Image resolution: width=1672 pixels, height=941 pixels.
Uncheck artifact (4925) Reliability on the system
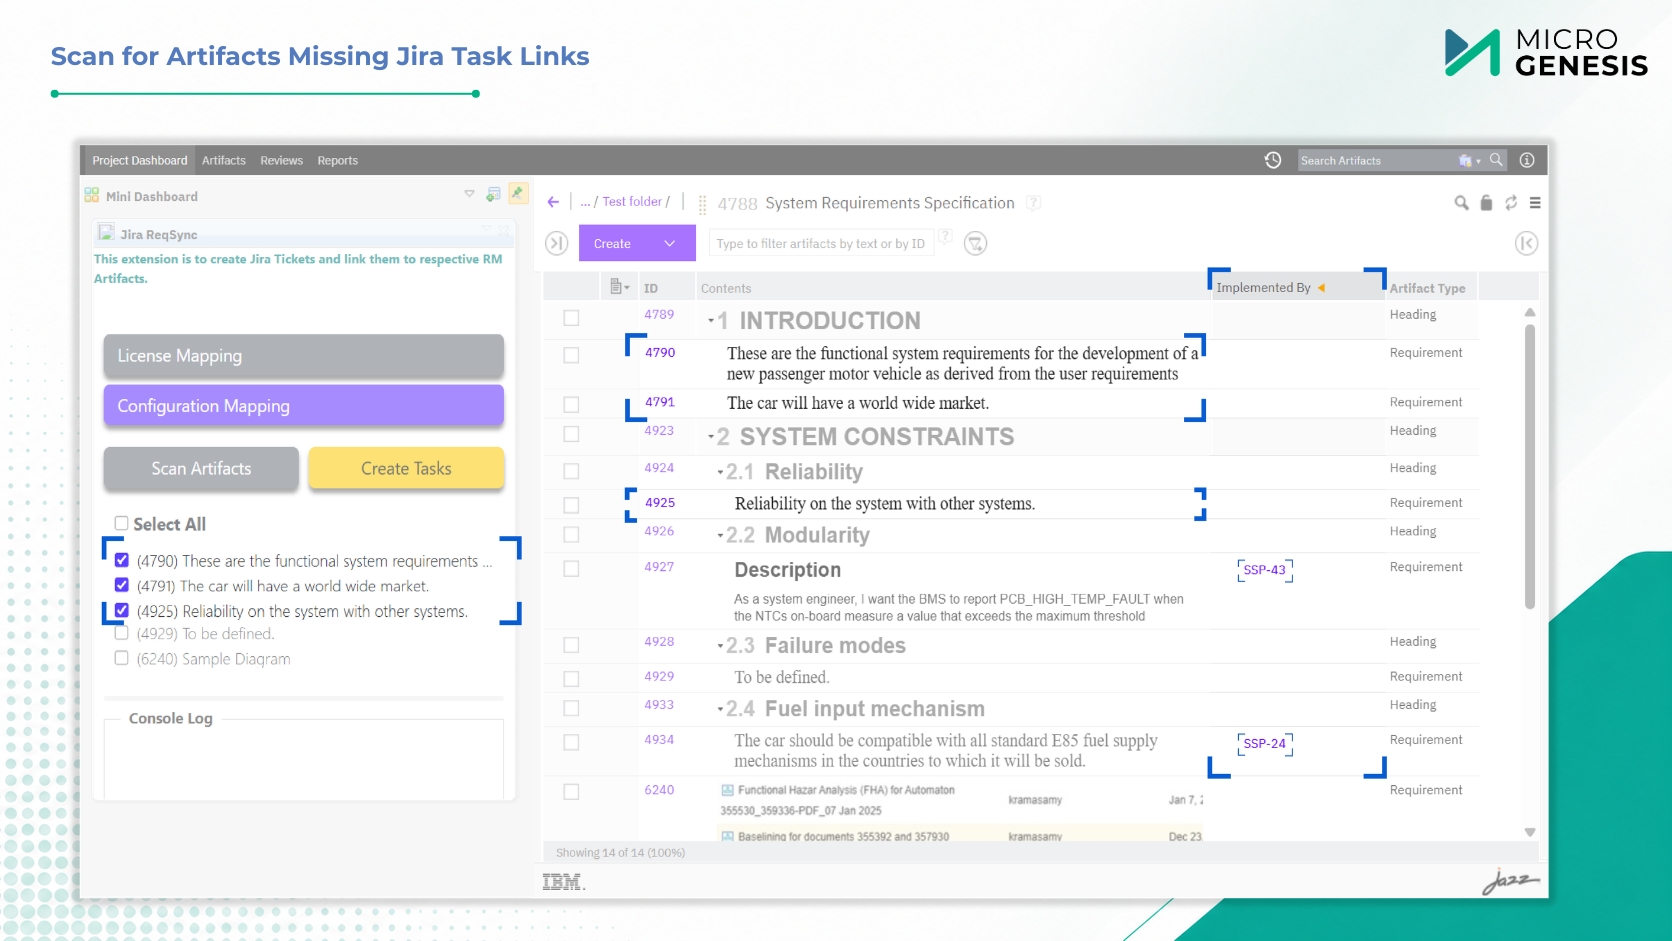pos(122,610)
